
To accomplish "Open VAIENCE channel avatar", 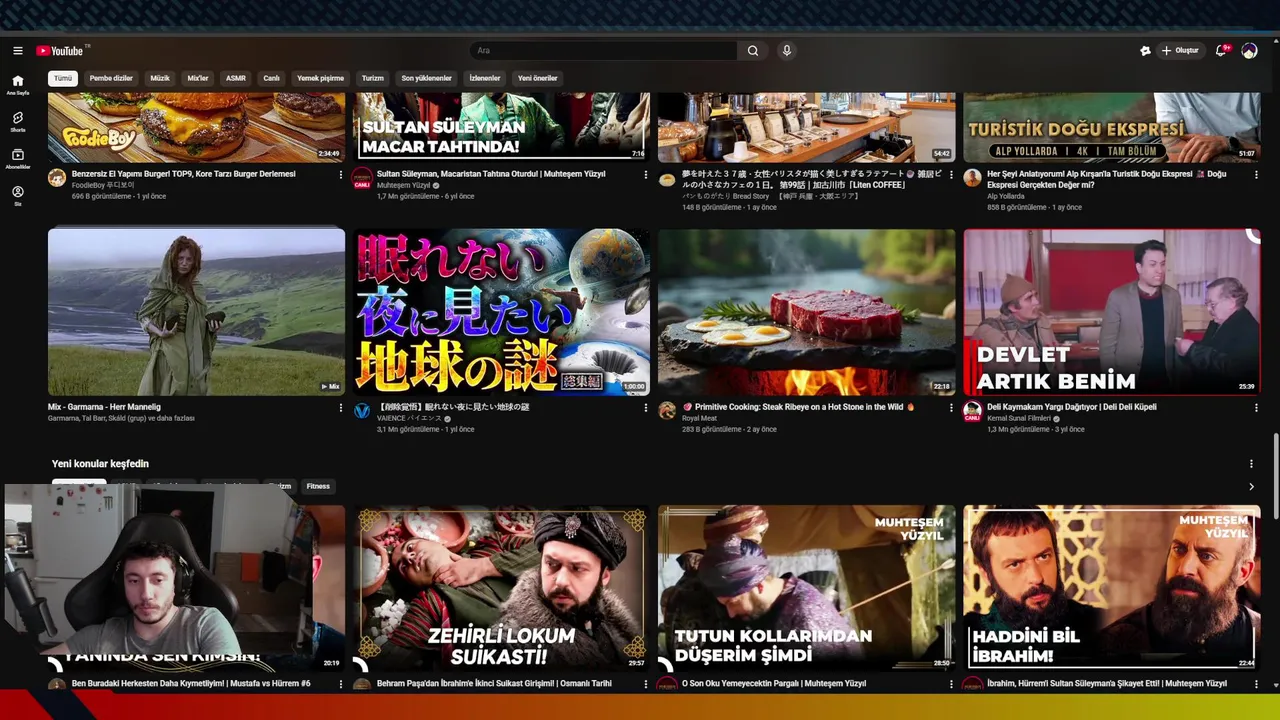I will coord(362,411).
